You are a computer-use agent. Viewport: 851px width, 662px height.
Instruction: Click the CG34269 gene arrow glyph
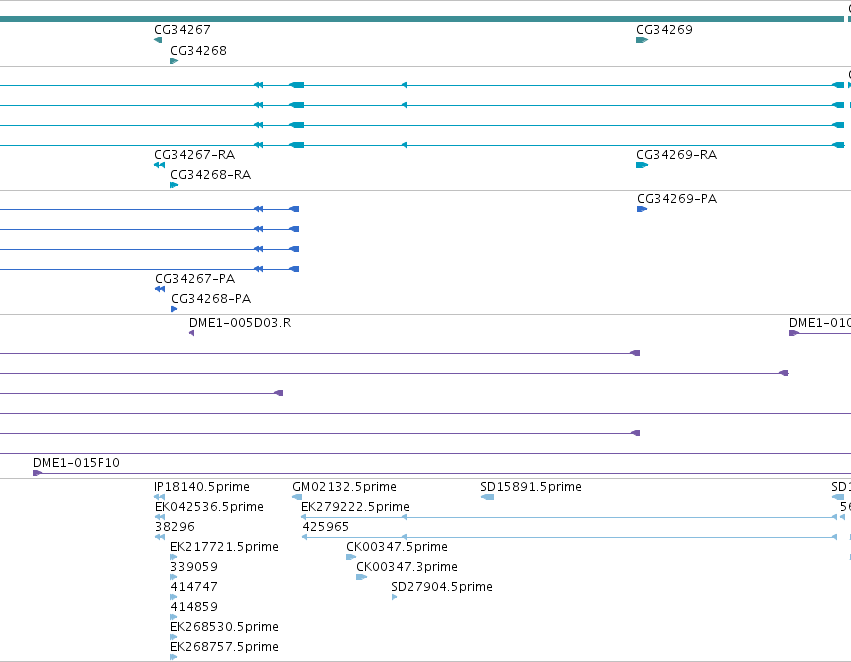point(642,40)
